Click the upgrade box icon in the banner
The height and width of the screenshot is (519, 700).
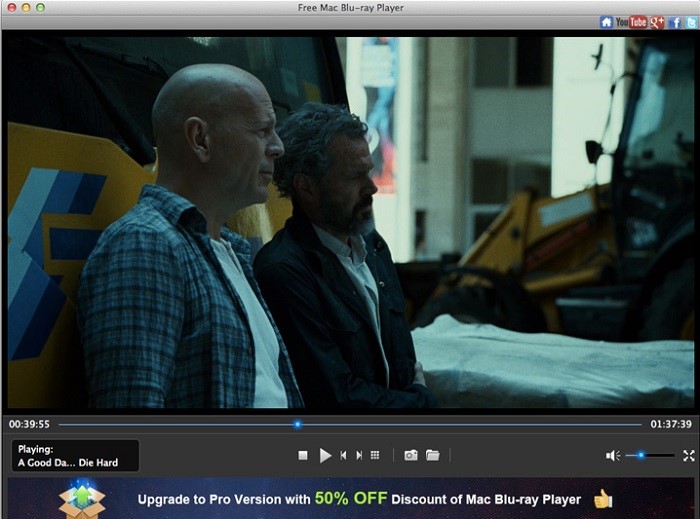(82, 499)
